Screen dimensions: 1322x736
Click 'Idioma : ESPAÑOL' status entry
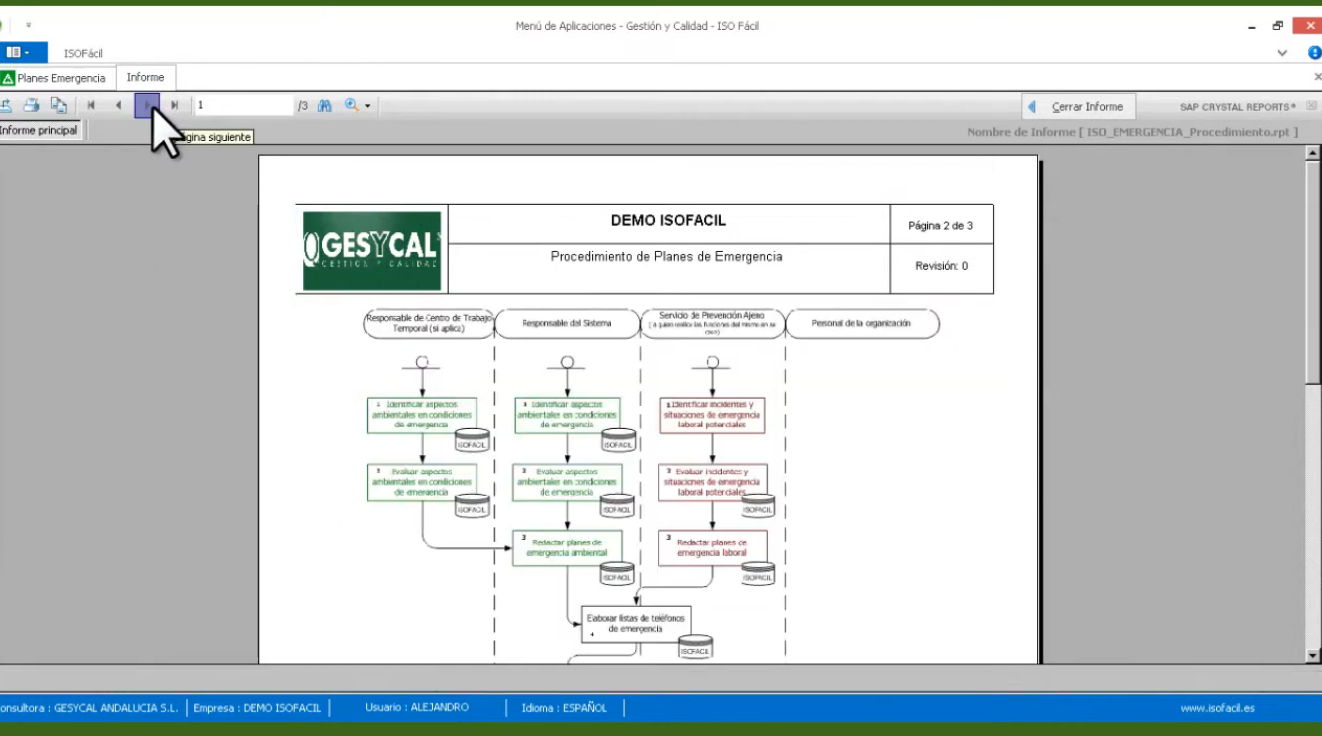[x=564, y=708]
